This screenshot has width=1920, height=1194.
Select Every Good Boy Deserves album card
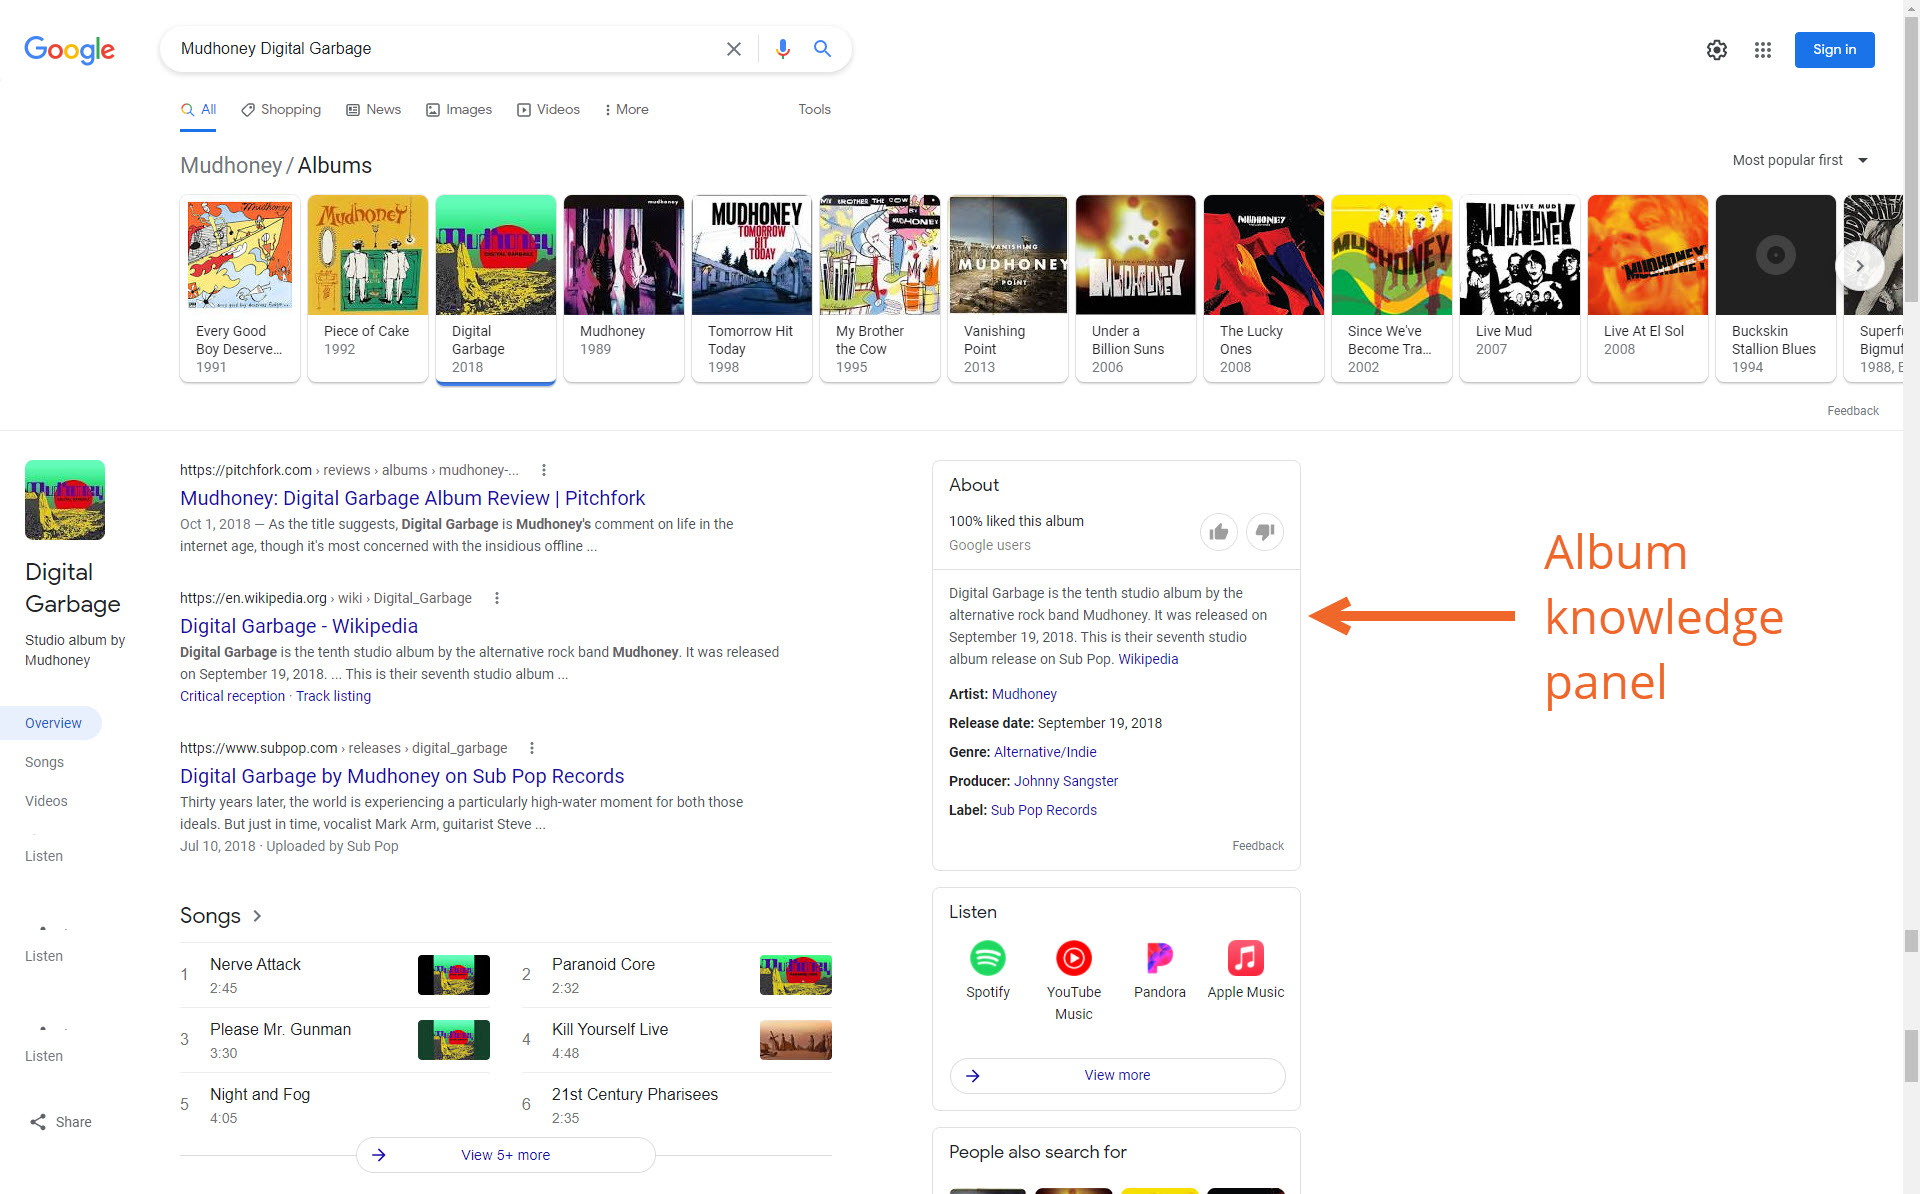(239, 288)
